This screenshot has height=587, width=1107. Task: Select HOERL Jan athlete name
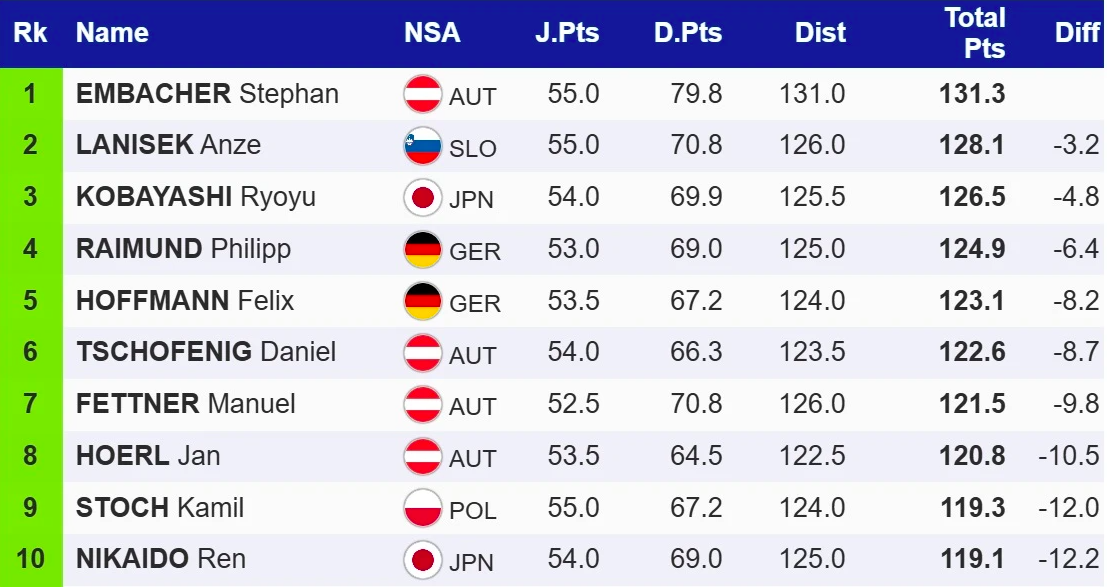(x=148, y=456)
